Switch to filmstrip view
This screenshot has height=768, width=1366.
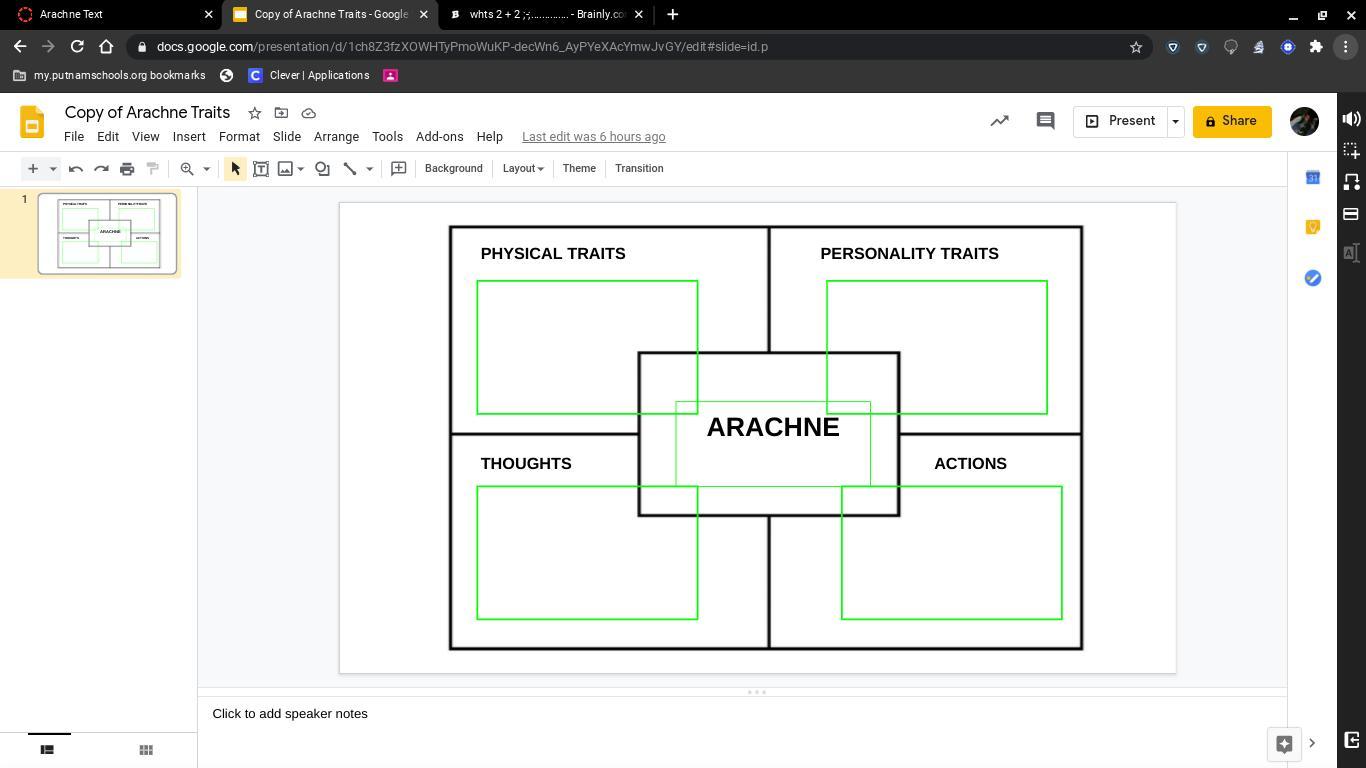point(47,750)
